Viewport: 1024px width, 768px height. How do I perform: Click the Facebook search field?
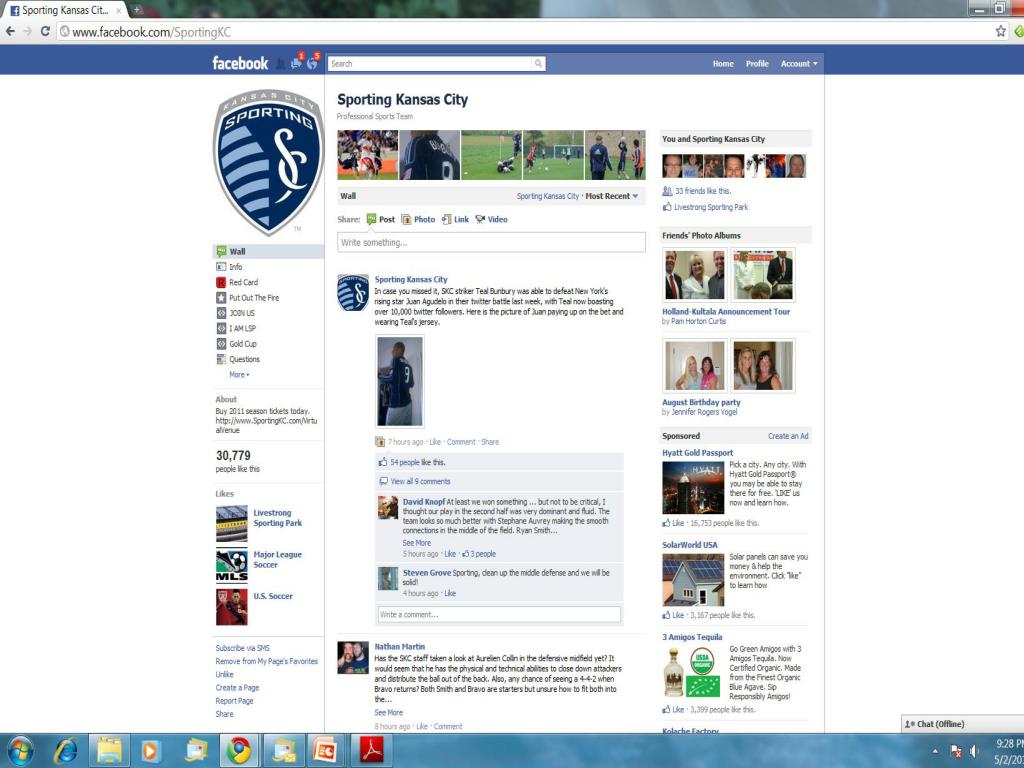[430, 63]
